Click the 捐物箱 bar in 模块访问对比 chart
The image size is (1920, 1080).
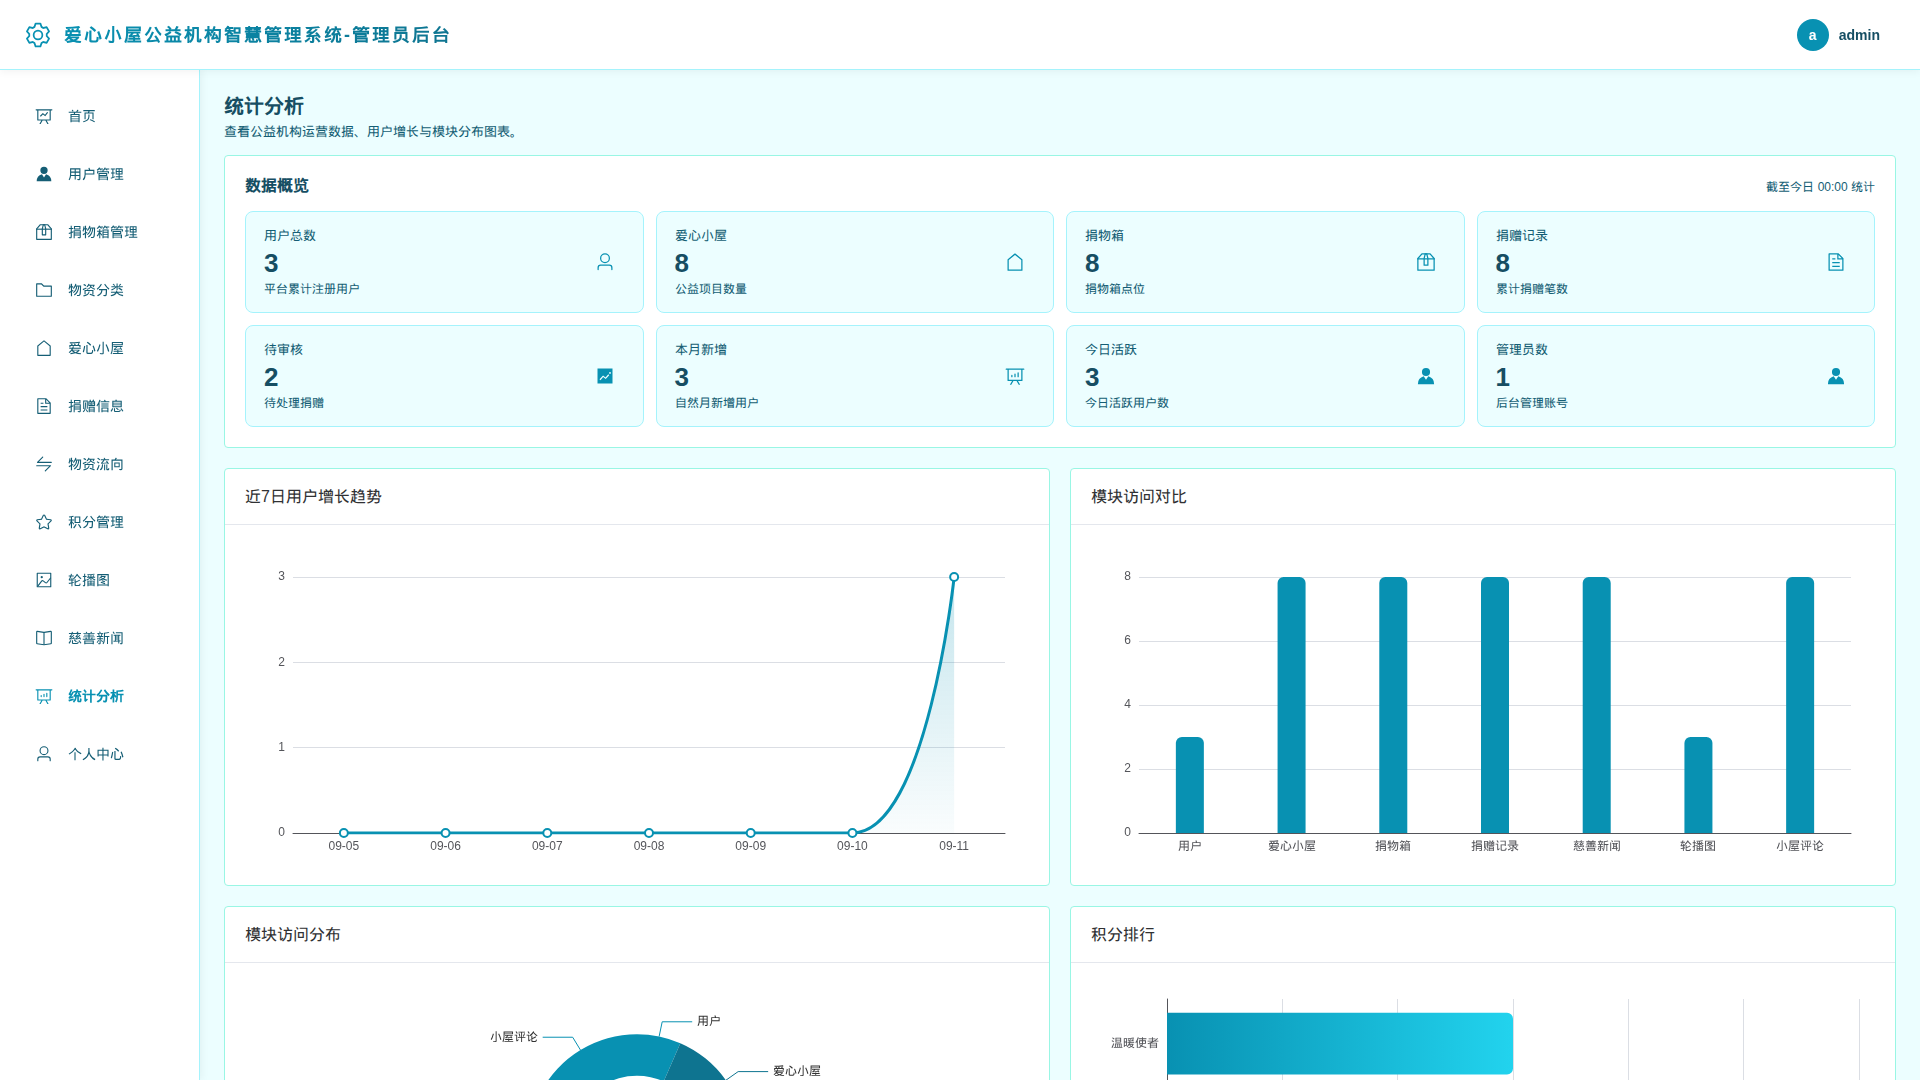1393,705
